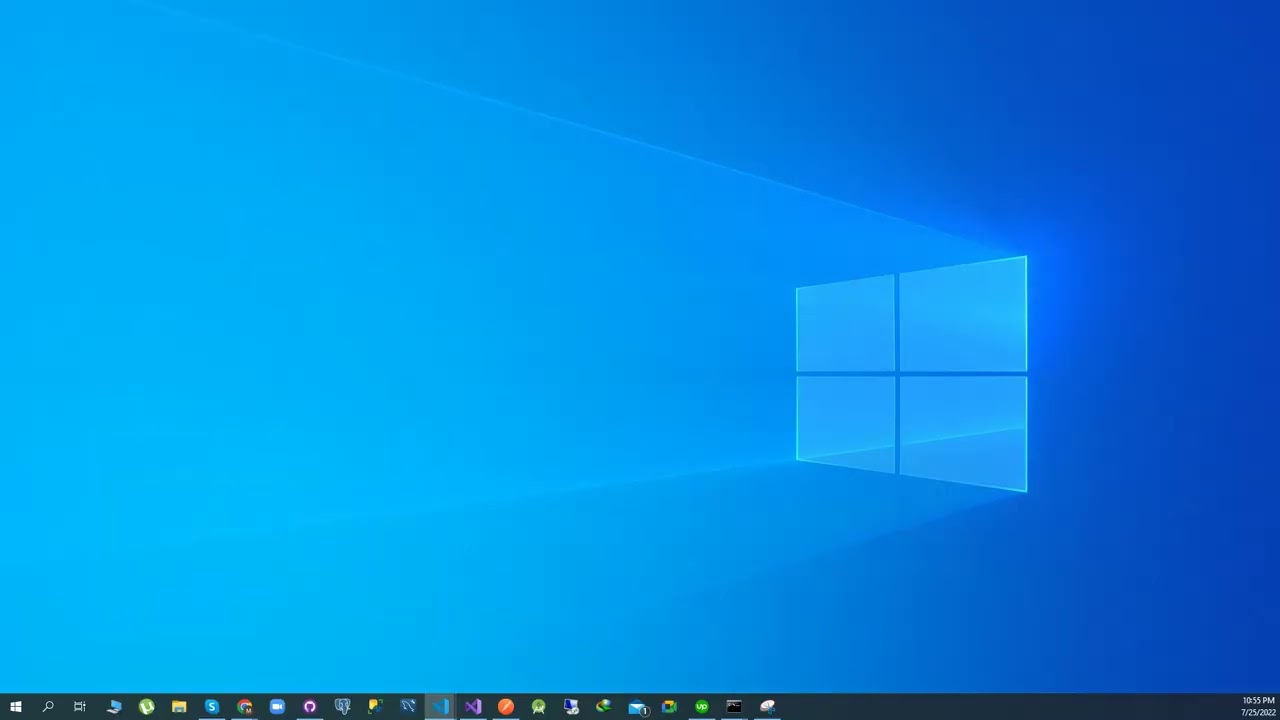Open Postman from the taskbar
Image resolution: width=1280 pixels, height=720 pixels.
pyautogui.click(x=506, y=707)
